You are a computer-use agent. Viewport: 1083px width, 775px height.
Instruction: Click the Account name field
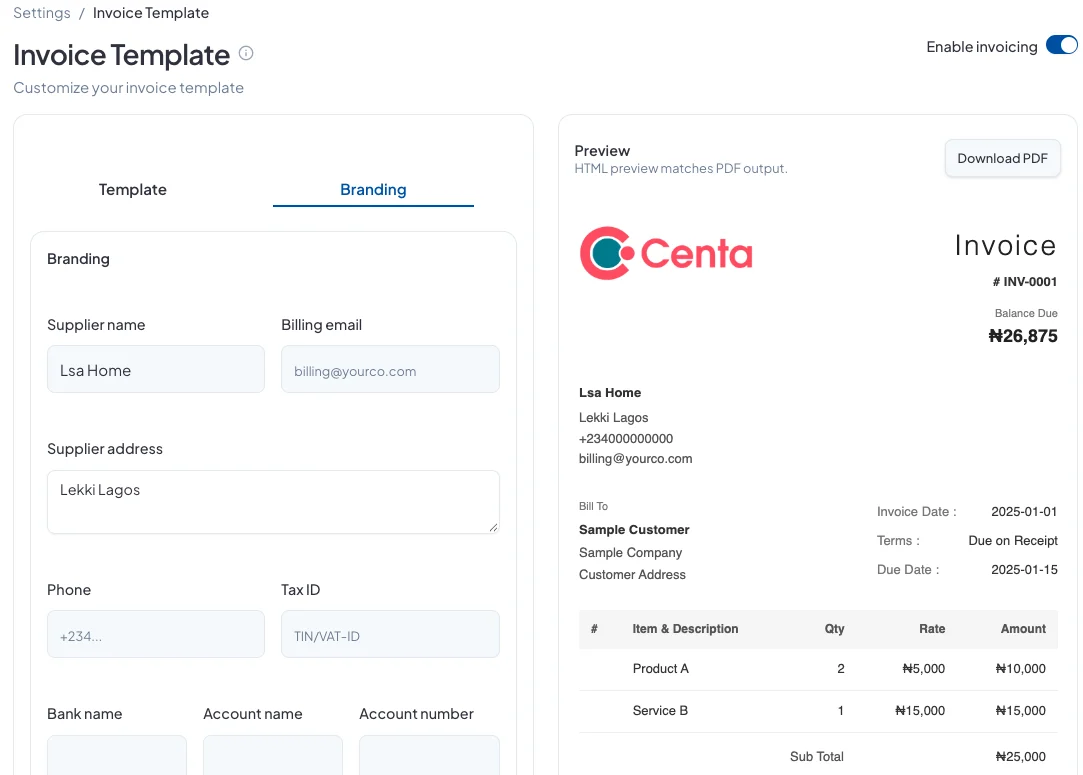(273, 754)
